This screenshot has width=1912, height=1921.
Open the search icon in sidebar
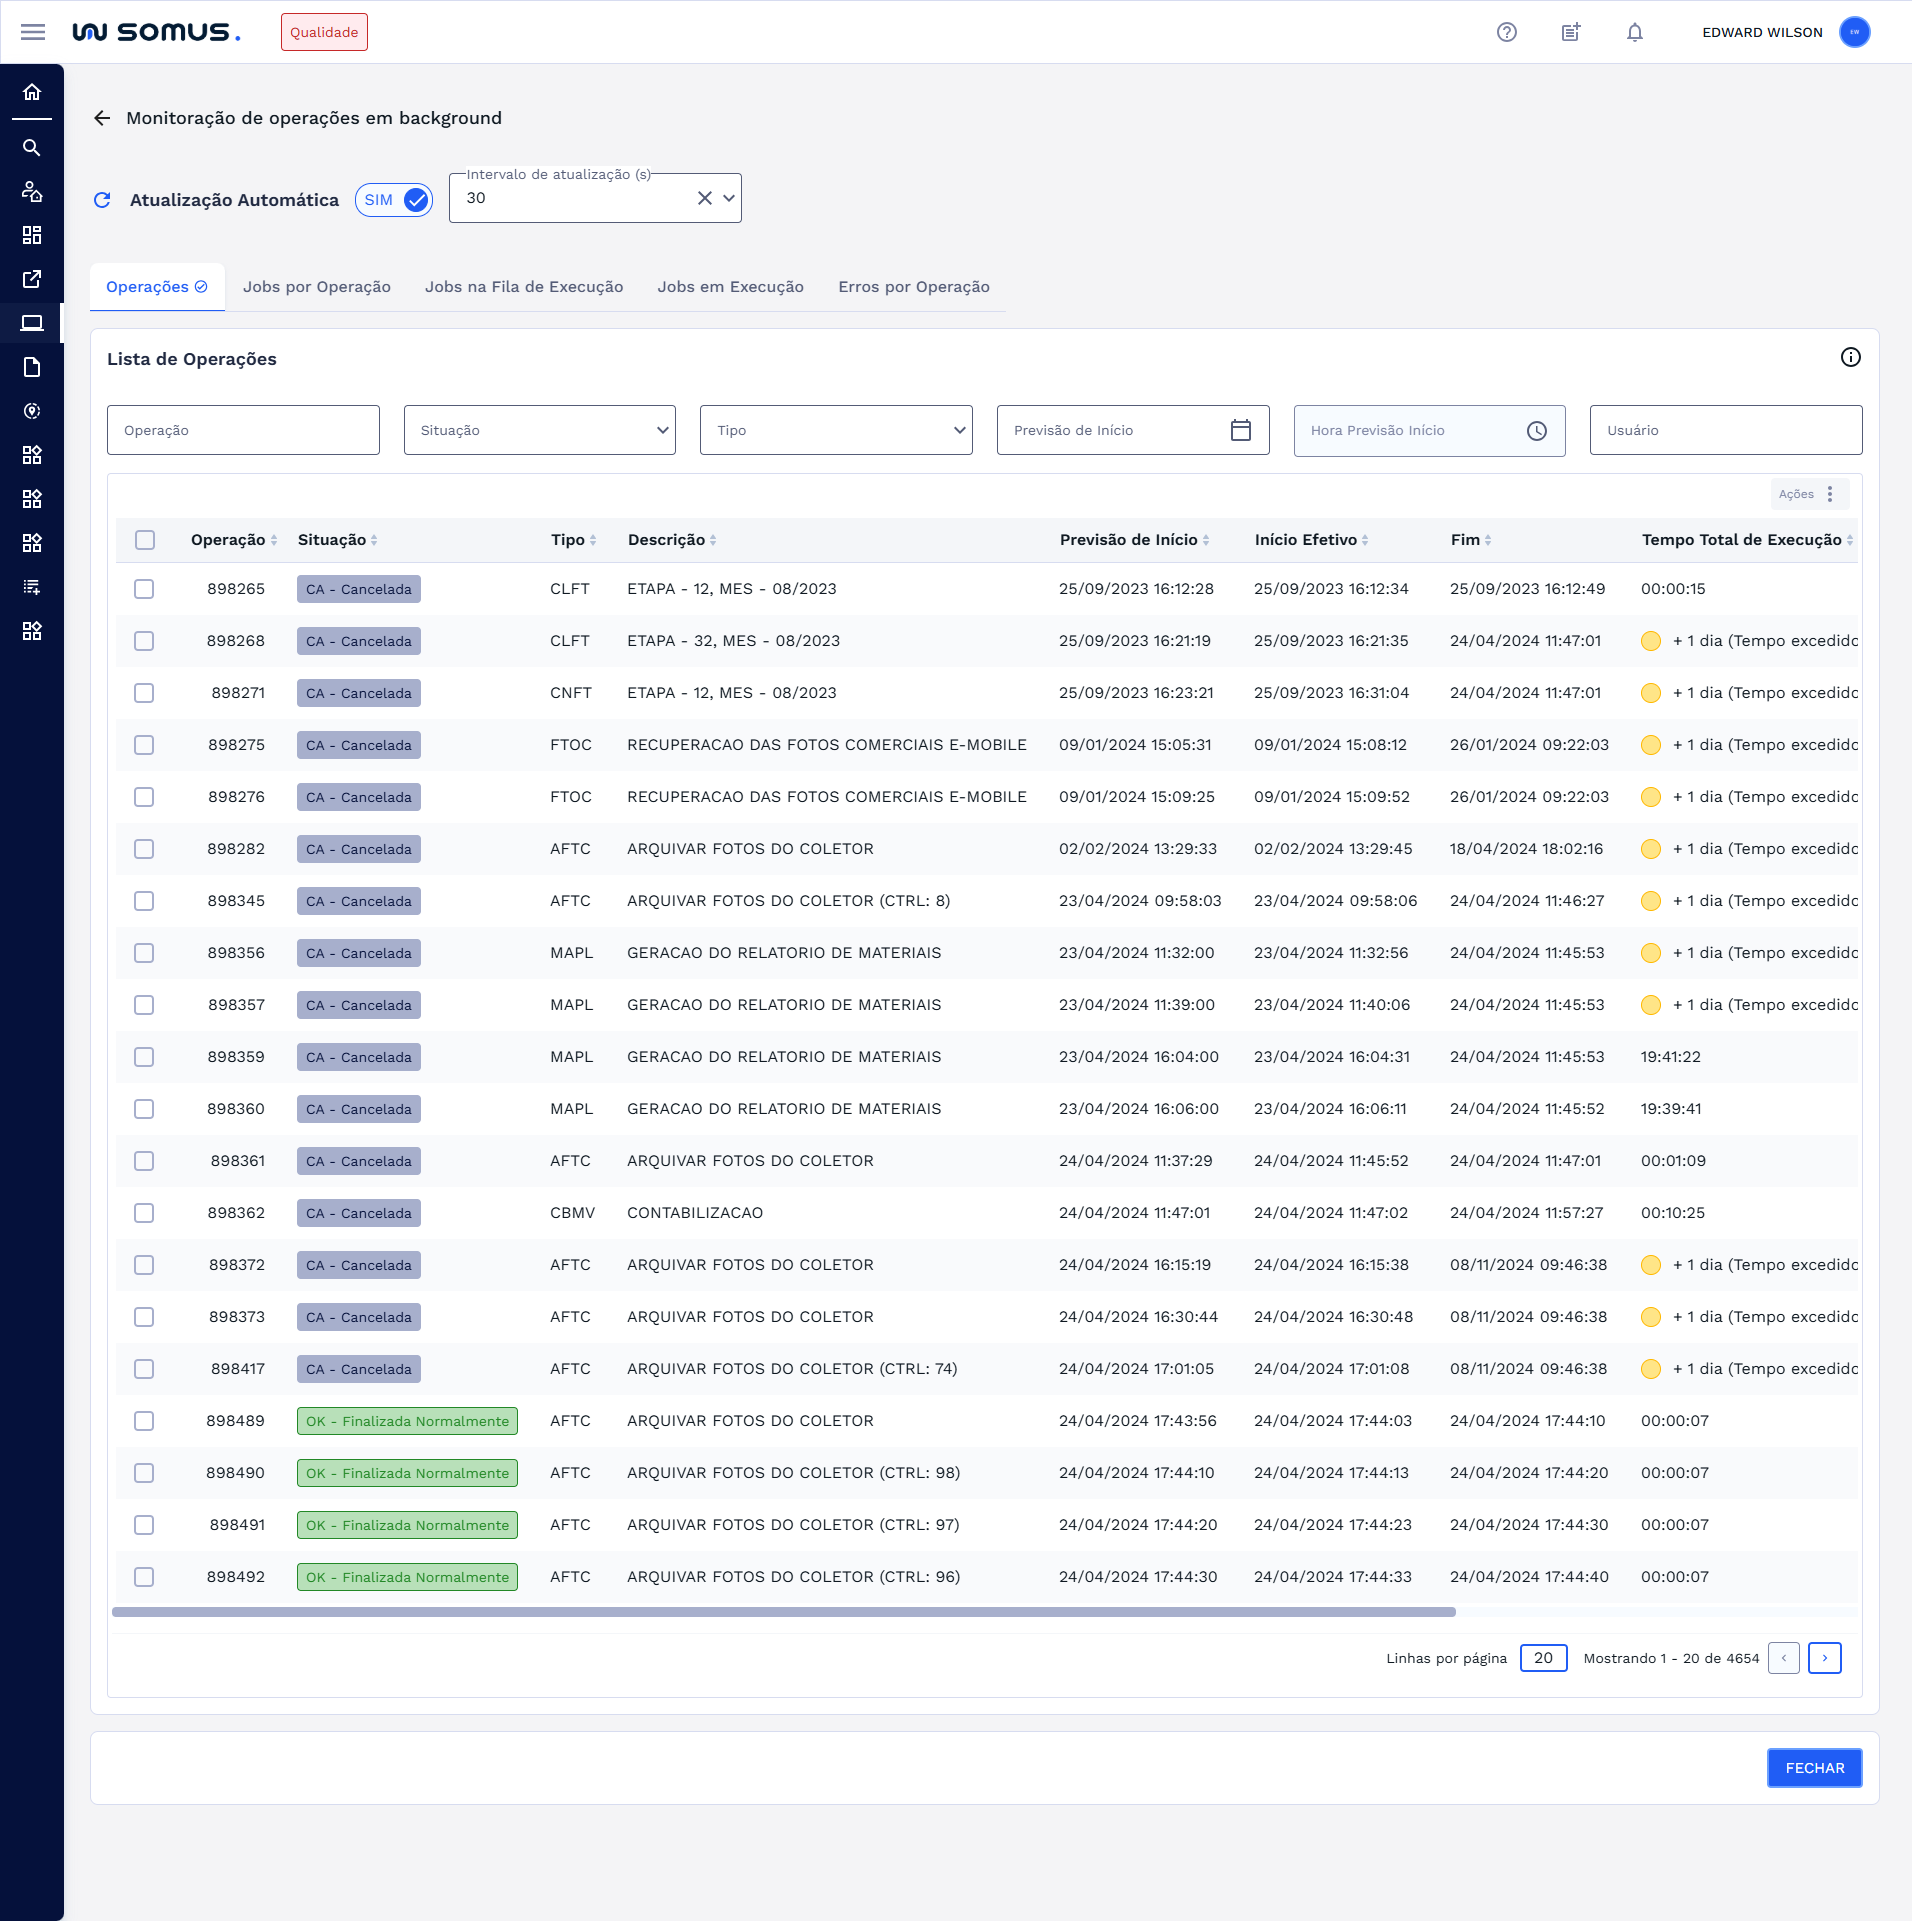tap(32, 148)
